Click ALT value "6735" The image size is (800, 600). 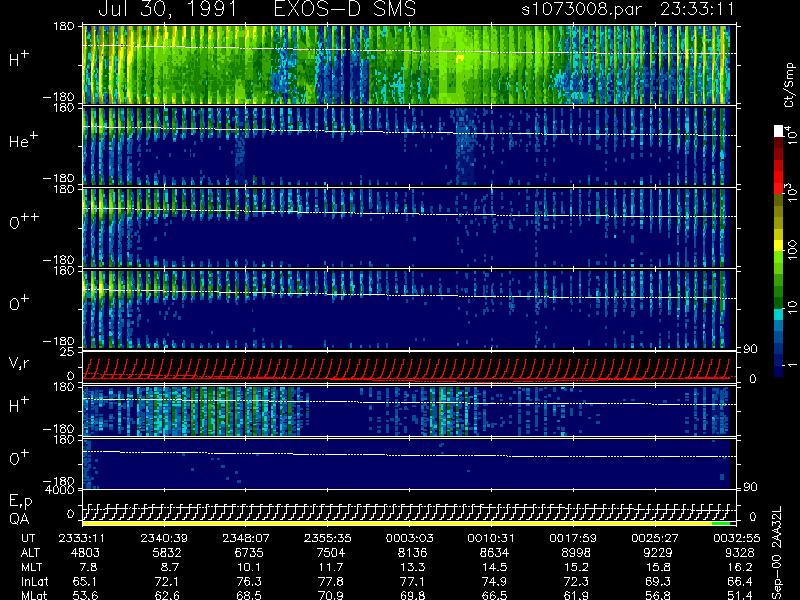point(249,553)
